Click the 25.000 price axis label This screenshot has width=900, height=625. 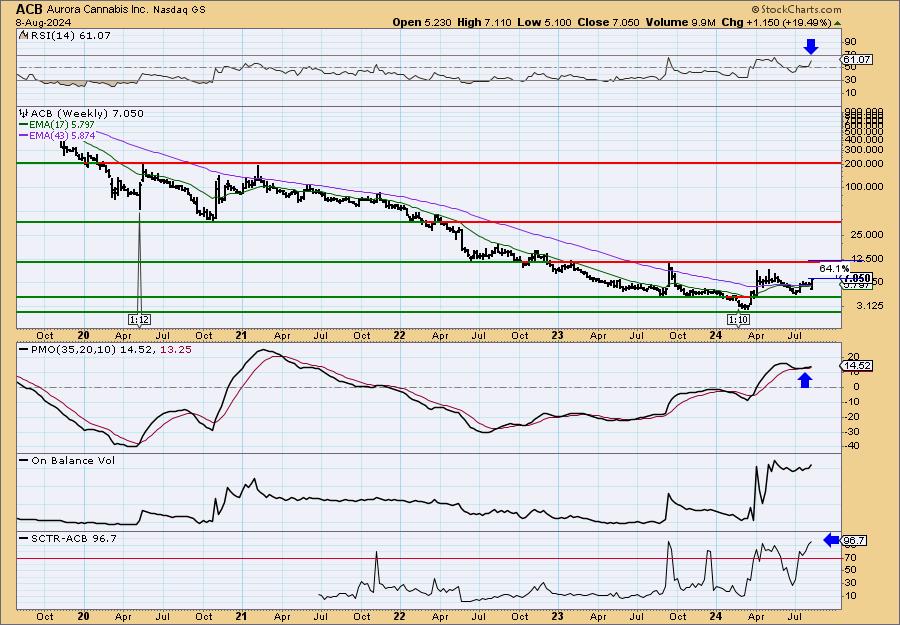(x=869, y=235)
